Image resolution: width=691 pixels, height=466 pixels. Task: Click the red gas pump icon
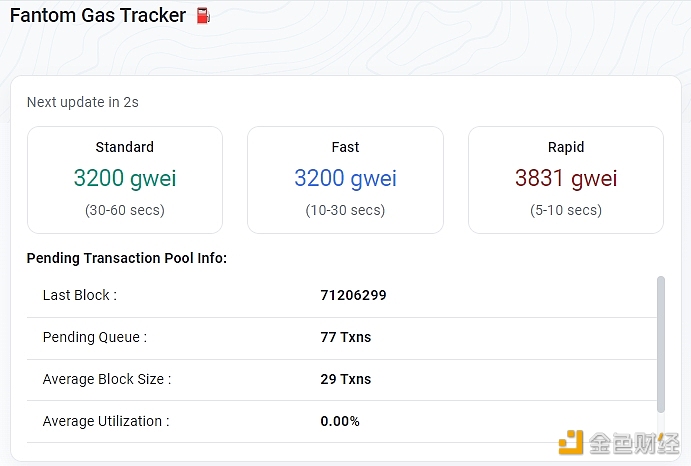[203, 16]
